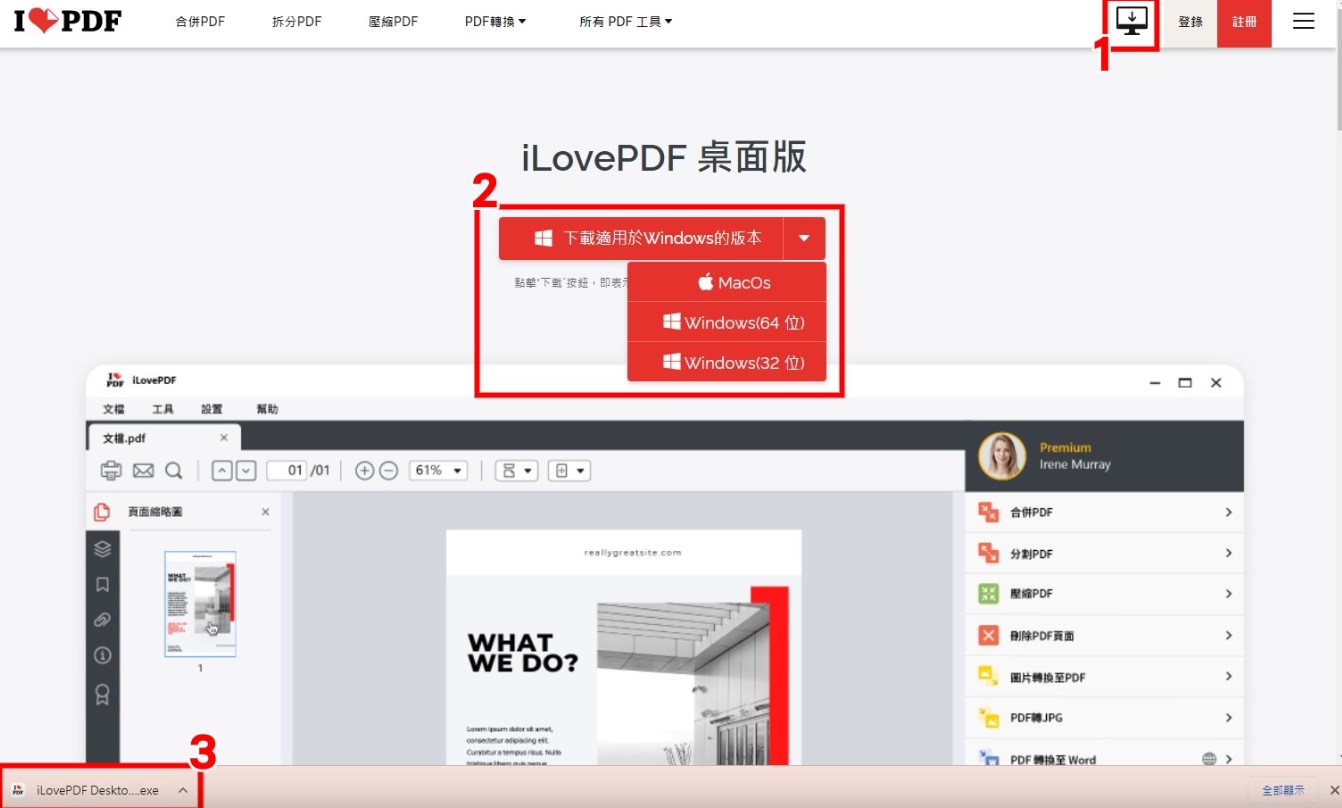Screen dimensions: 1342x808
Task: Toggle the download button dropdown arrow
Action: click(x=804, y=239)
